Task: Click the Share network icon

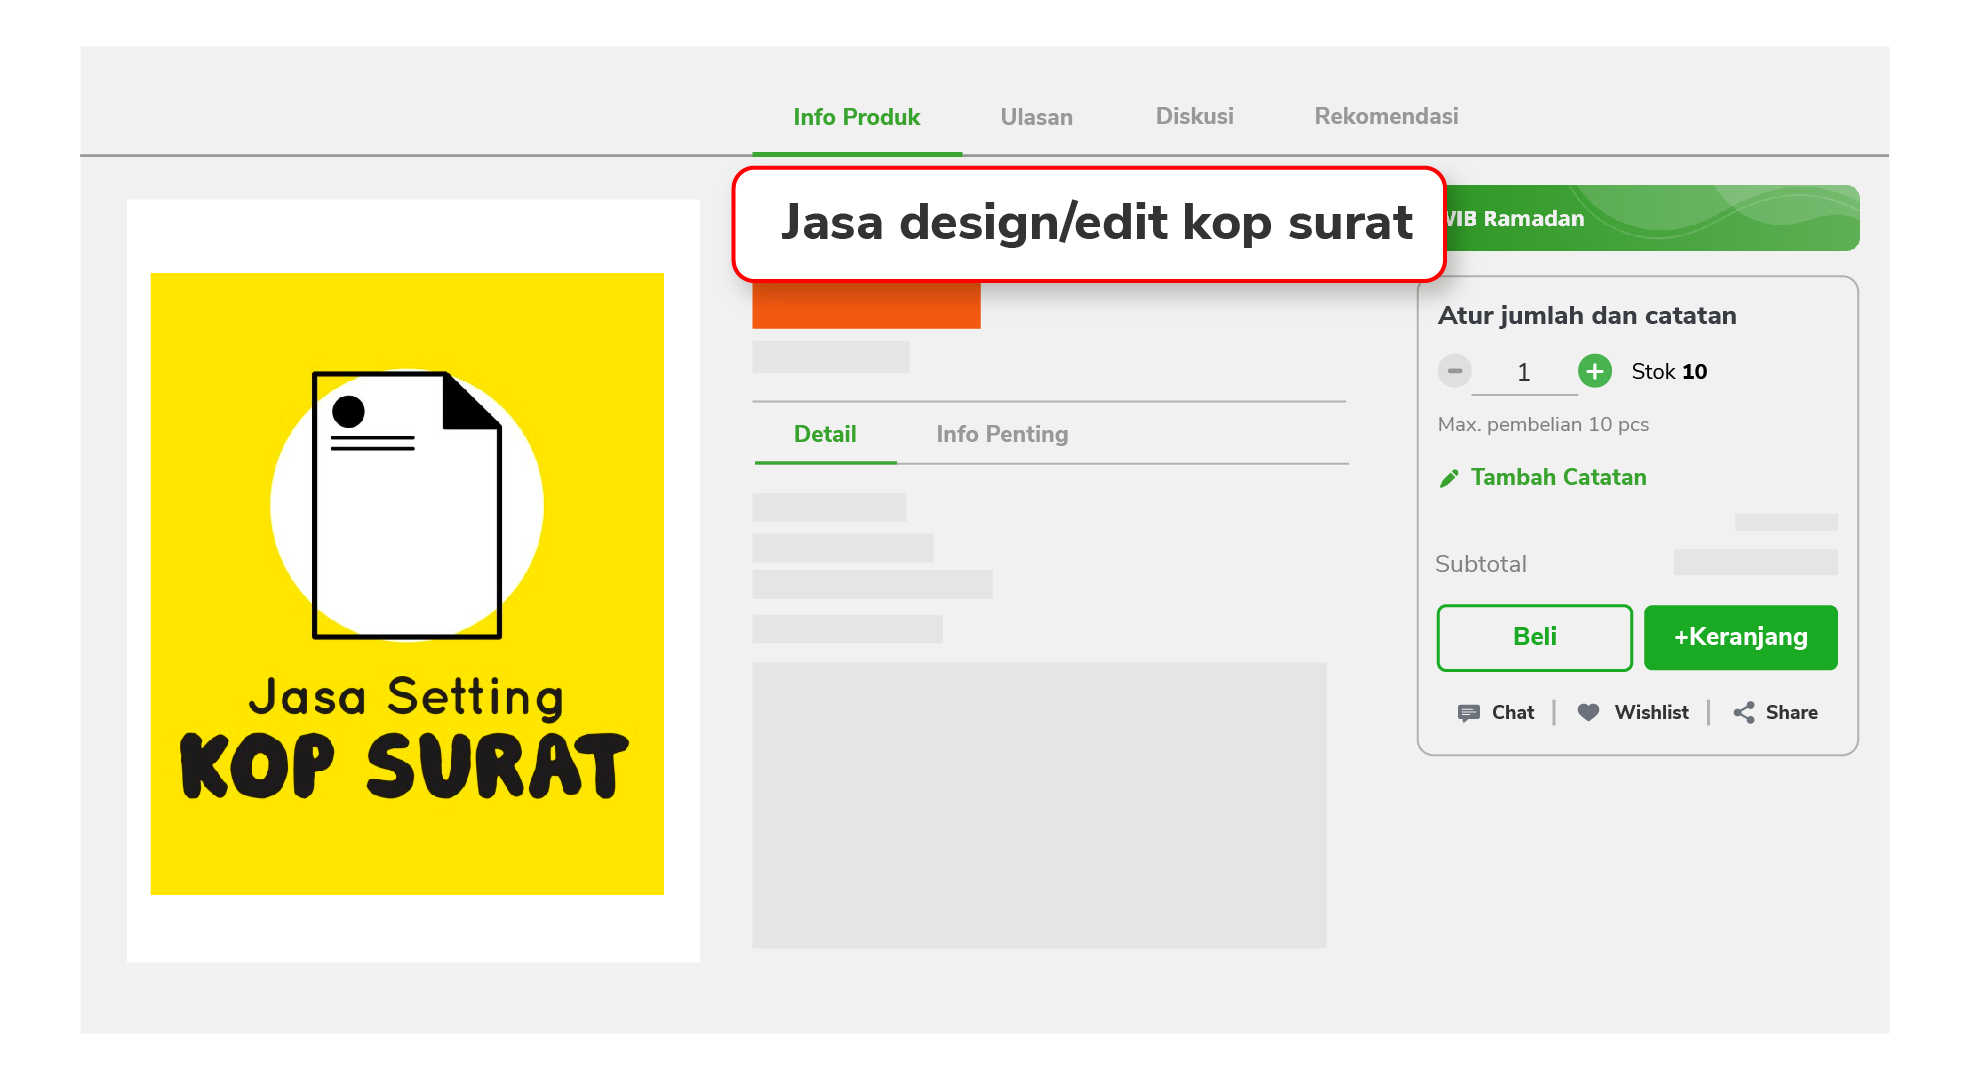Action: point(1744,712)
